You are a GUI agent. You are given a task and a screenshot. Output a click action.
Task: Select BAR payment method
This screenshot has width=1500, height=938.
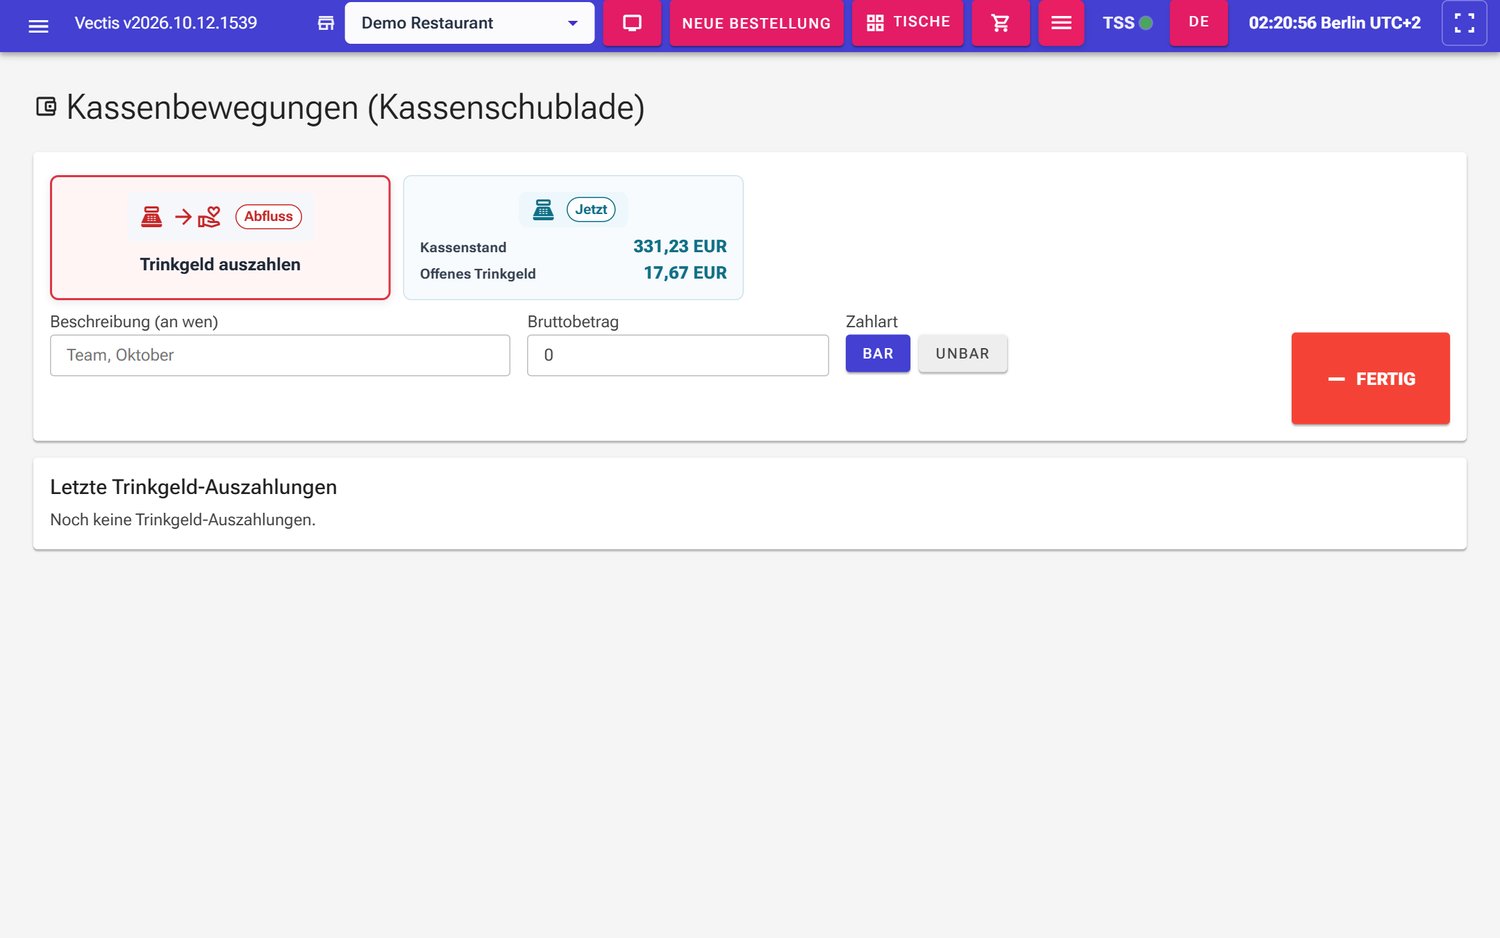click(x=878, y=354)
